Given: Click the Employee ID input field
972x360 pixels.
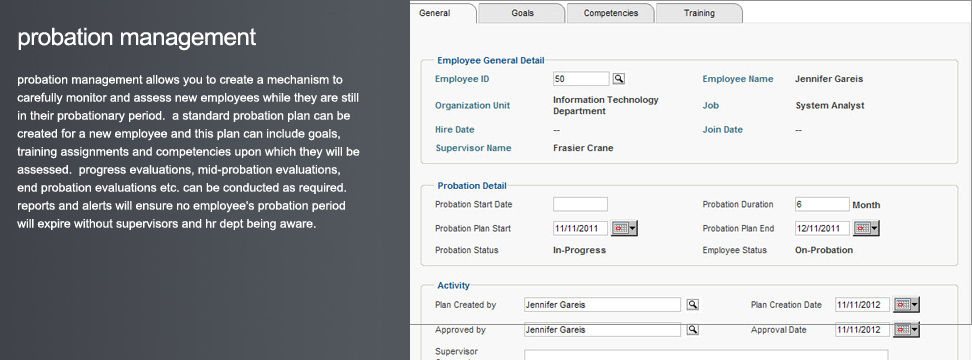Looking at the screenshot, I should 581,79.
